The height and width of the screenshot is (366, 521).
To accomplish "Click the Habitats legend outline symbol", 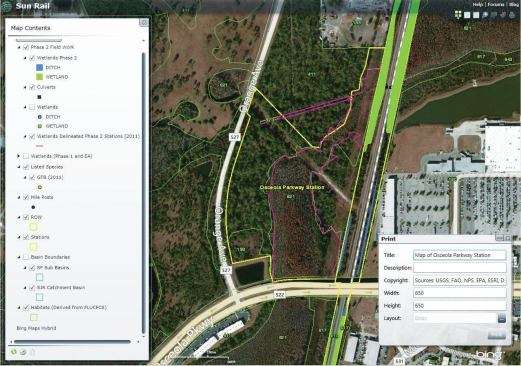I will [33, 317].
